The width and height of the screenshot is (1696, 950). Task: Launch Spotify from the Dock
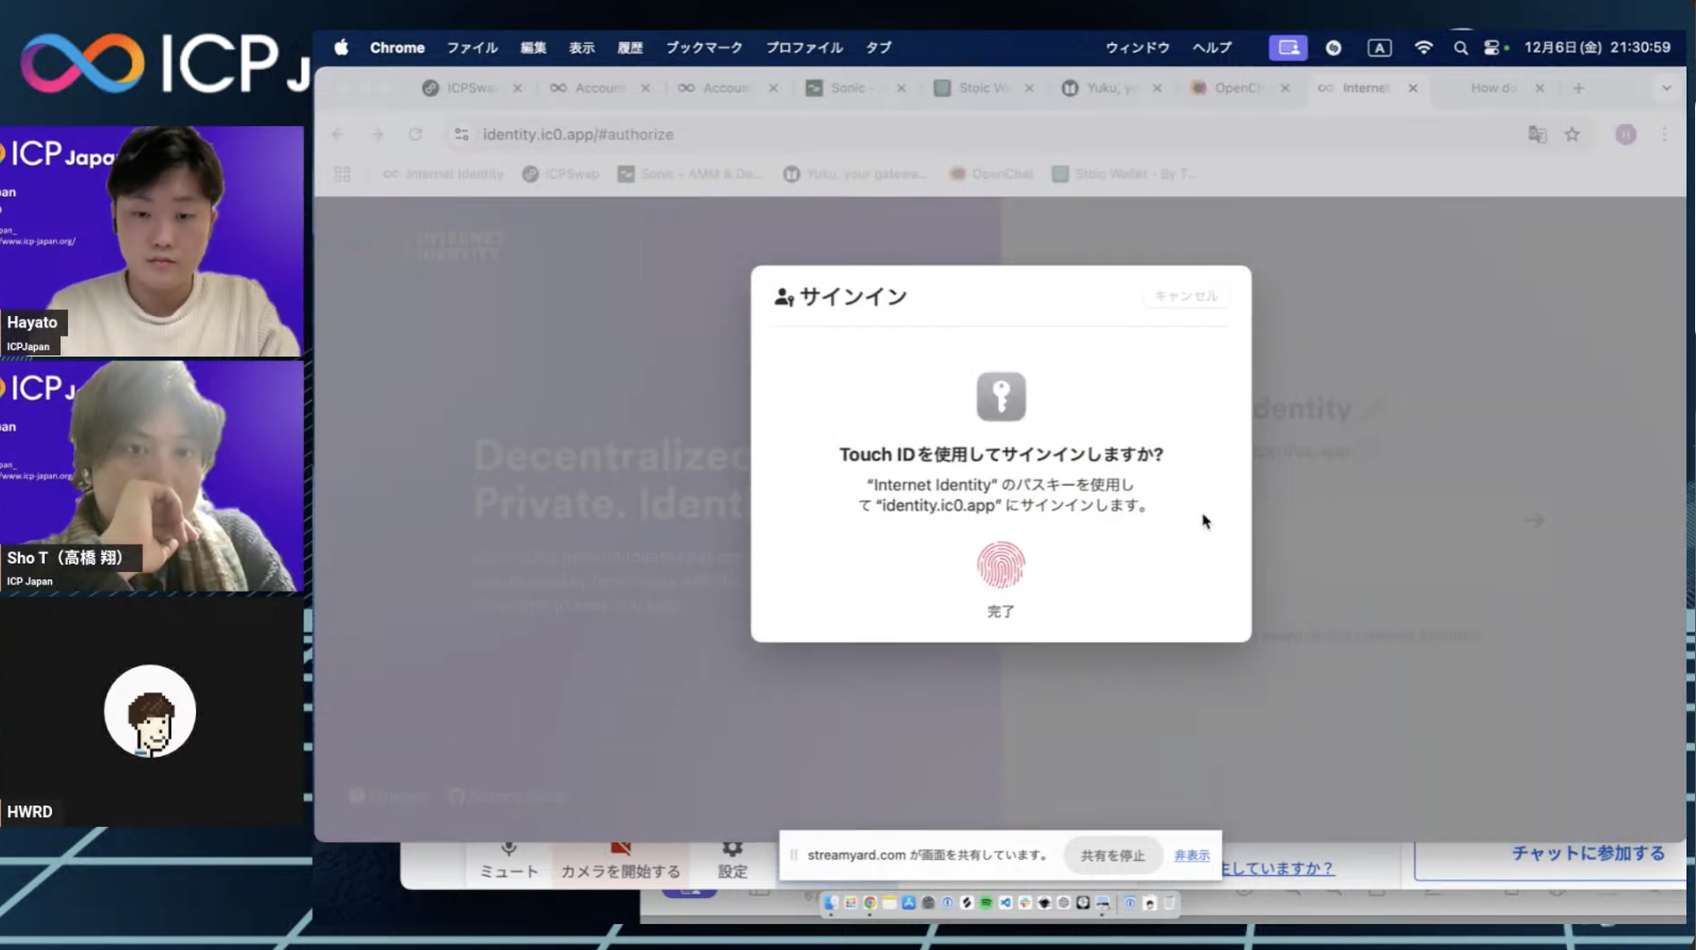tap(987, 903)
